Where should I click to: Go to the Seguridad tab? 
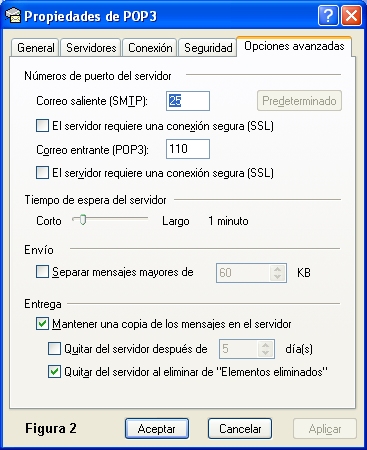[208, 48]
